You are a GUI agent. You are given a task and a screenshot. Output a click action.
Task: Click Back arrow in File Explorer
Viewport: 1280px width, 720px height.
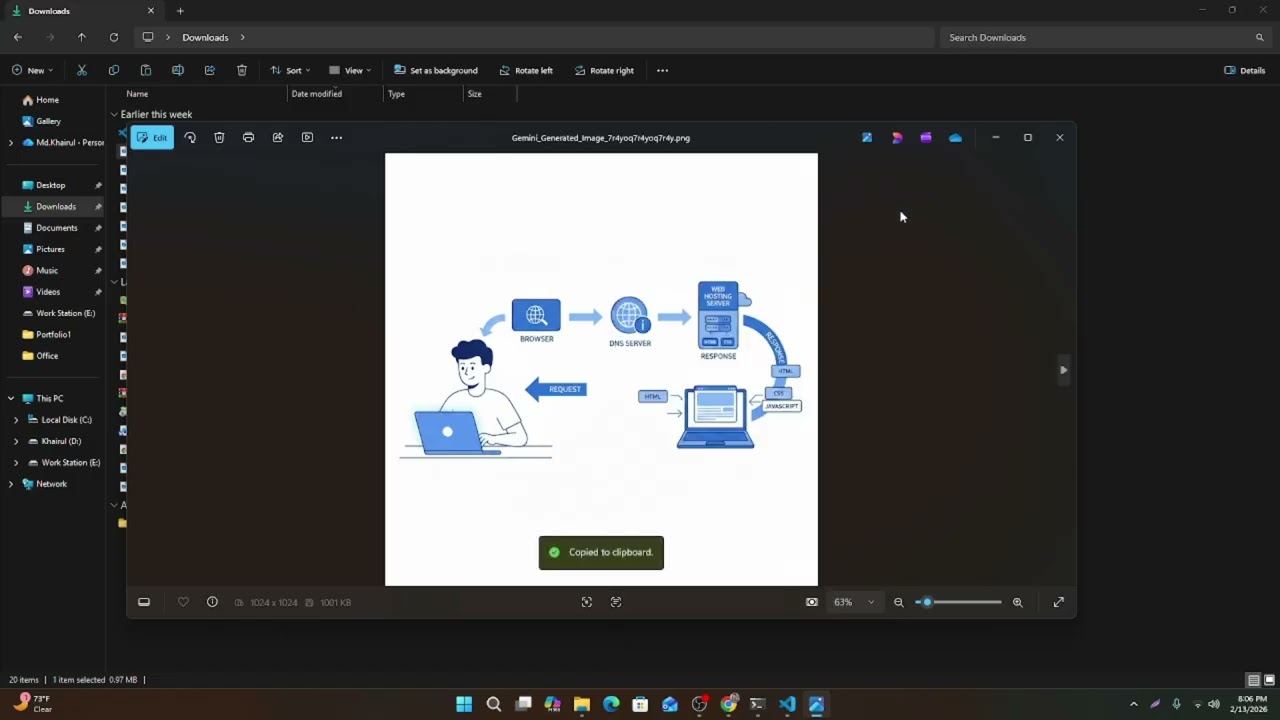[x=18, y=37]
